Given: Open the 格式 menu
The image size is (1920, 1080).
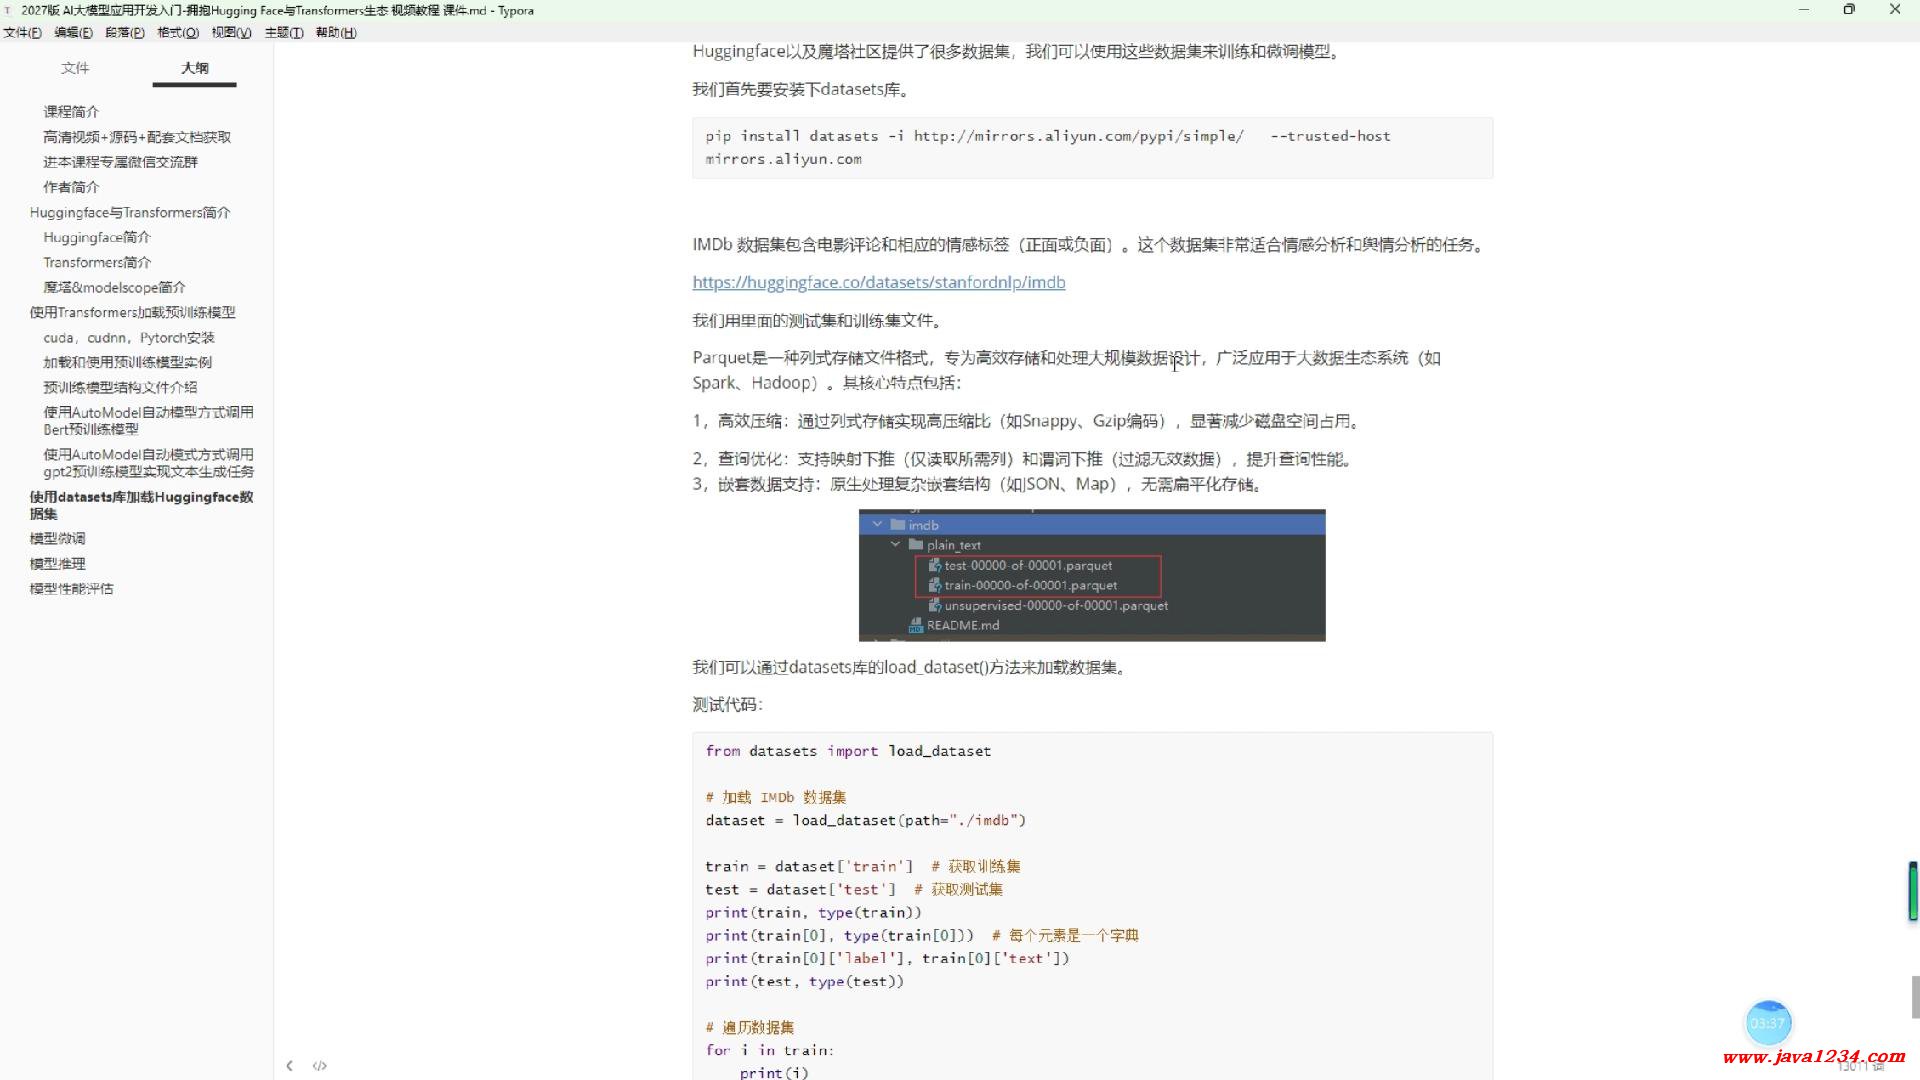Looking at the screenshot, I should point(176,32).
